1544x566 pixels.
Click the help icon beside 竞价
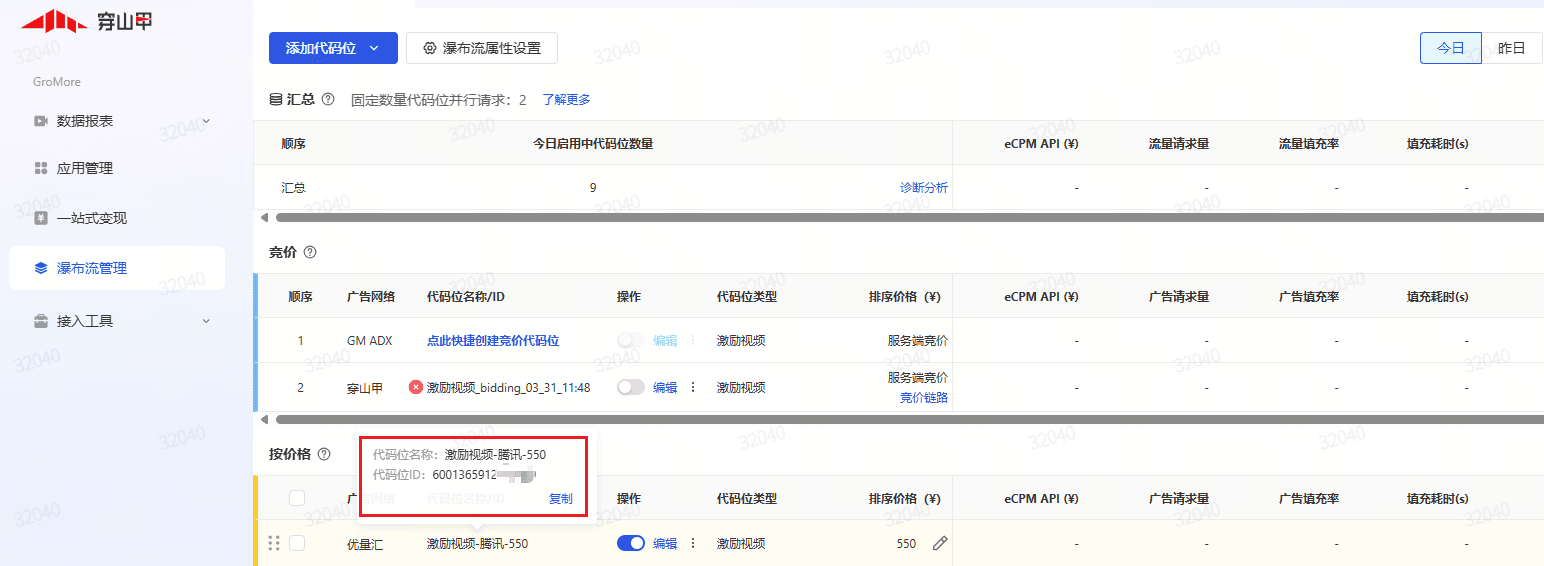(x=310, y=252)
